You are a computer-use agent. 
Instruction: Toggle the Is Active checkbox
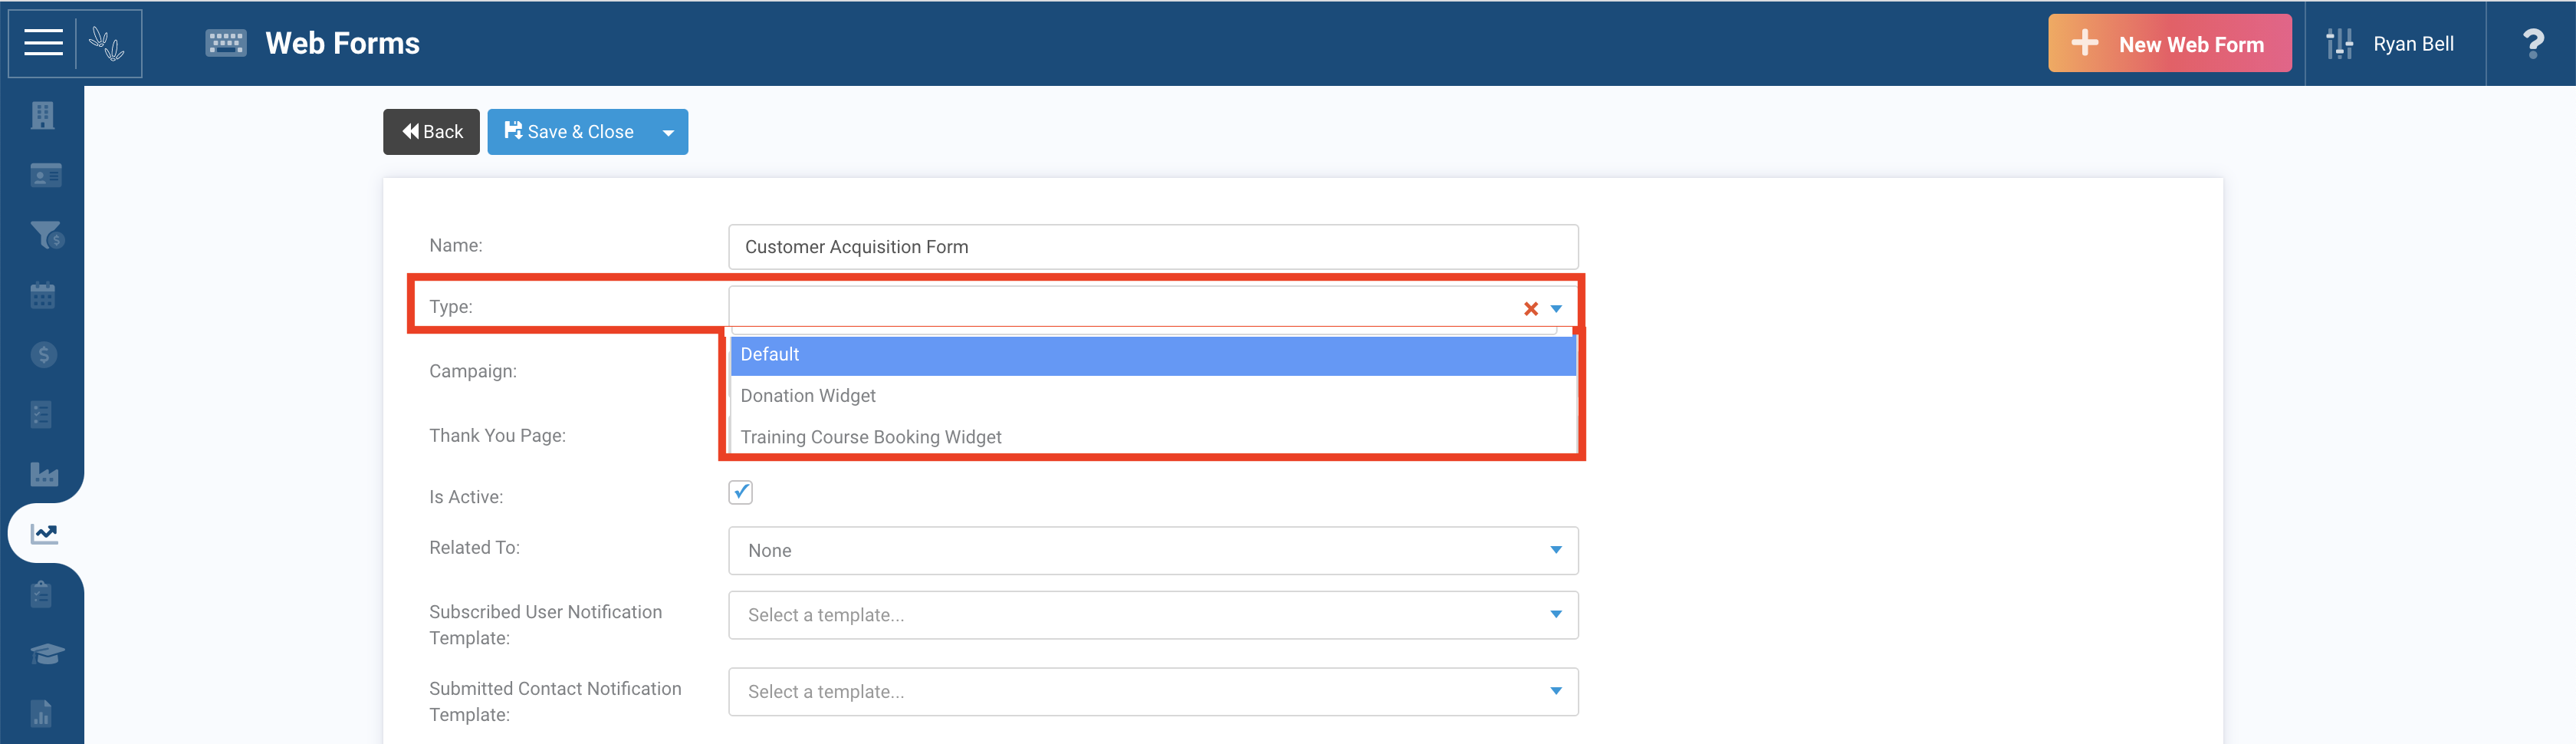[740, 492]
